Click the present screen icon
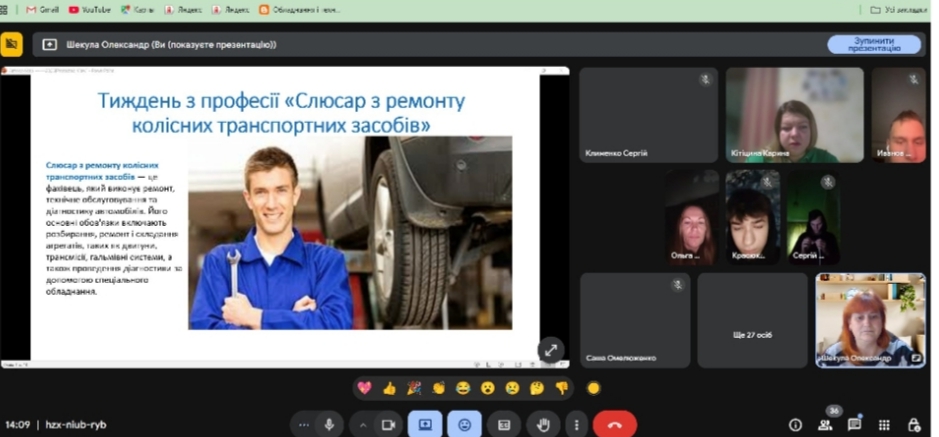This screenshot has width=939, height=437. tap(425, 424)
